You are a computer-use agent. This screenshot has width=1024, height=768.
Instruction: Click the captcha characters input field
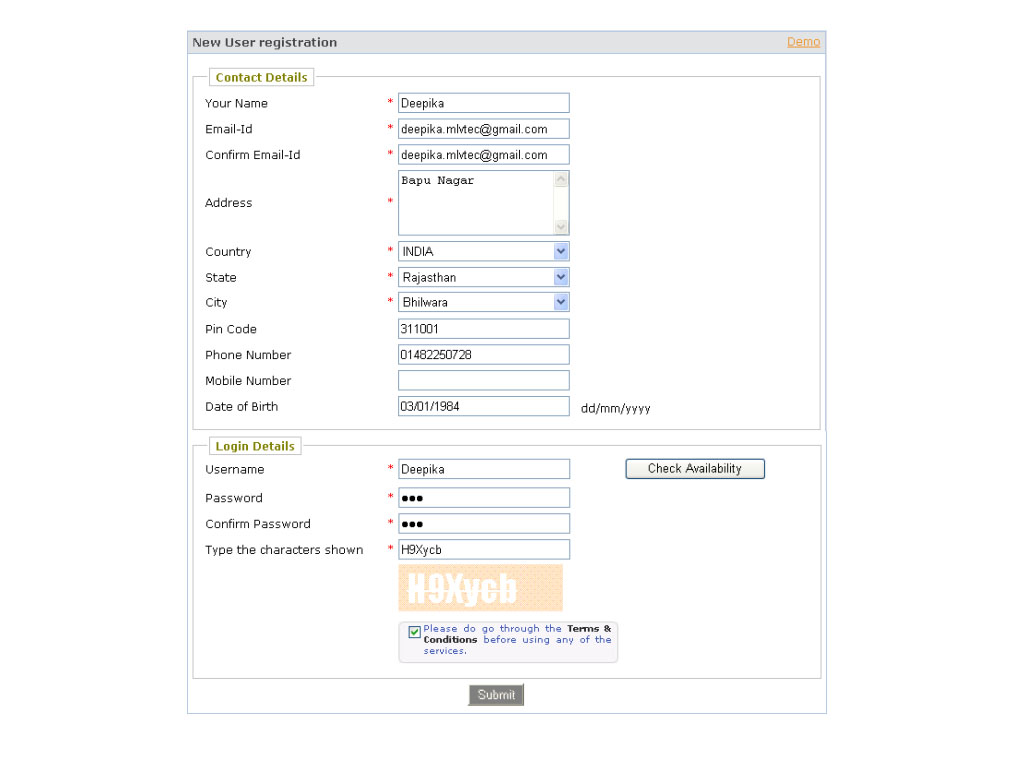(x=483, y=550)
